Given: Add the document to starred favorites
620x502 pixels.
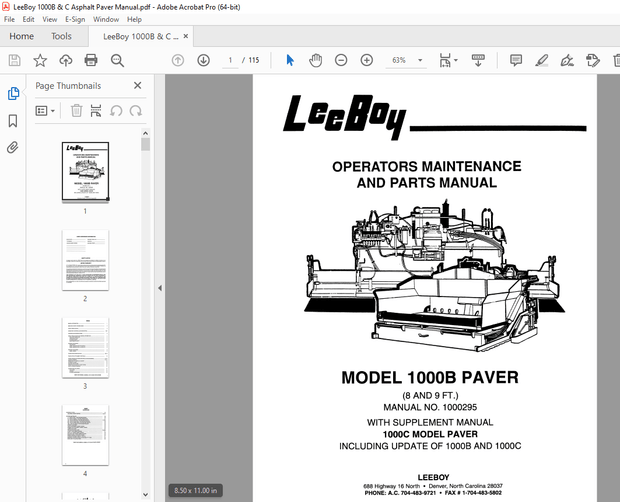Looking at the screenshot, I should pos(40,60).
